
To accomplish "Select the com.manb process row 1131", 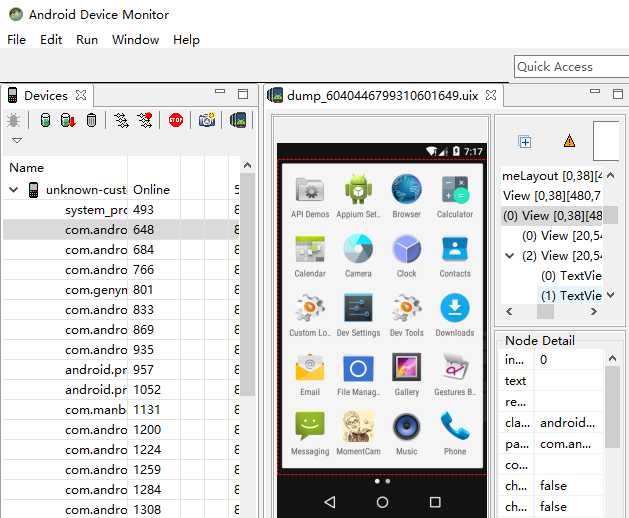I will 120,409.
